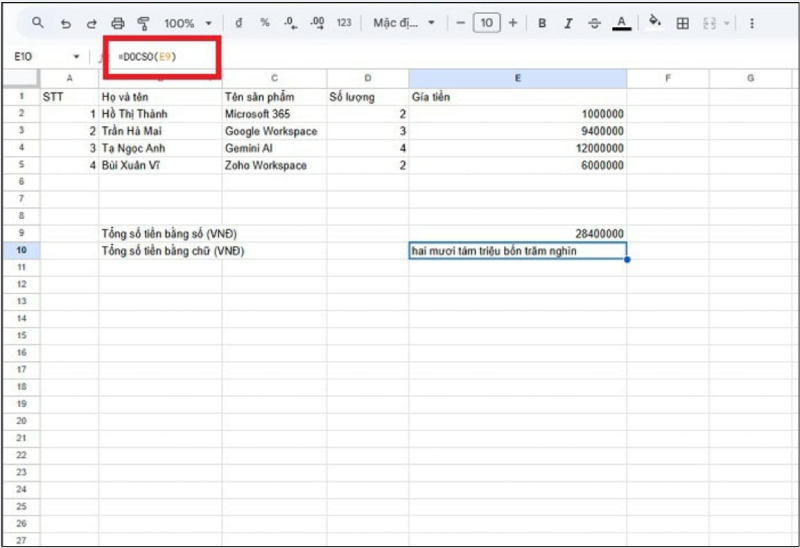The height and width of the screenshot is (548, 800).
Task: Select column G header
Action: [x=750, y=78]
